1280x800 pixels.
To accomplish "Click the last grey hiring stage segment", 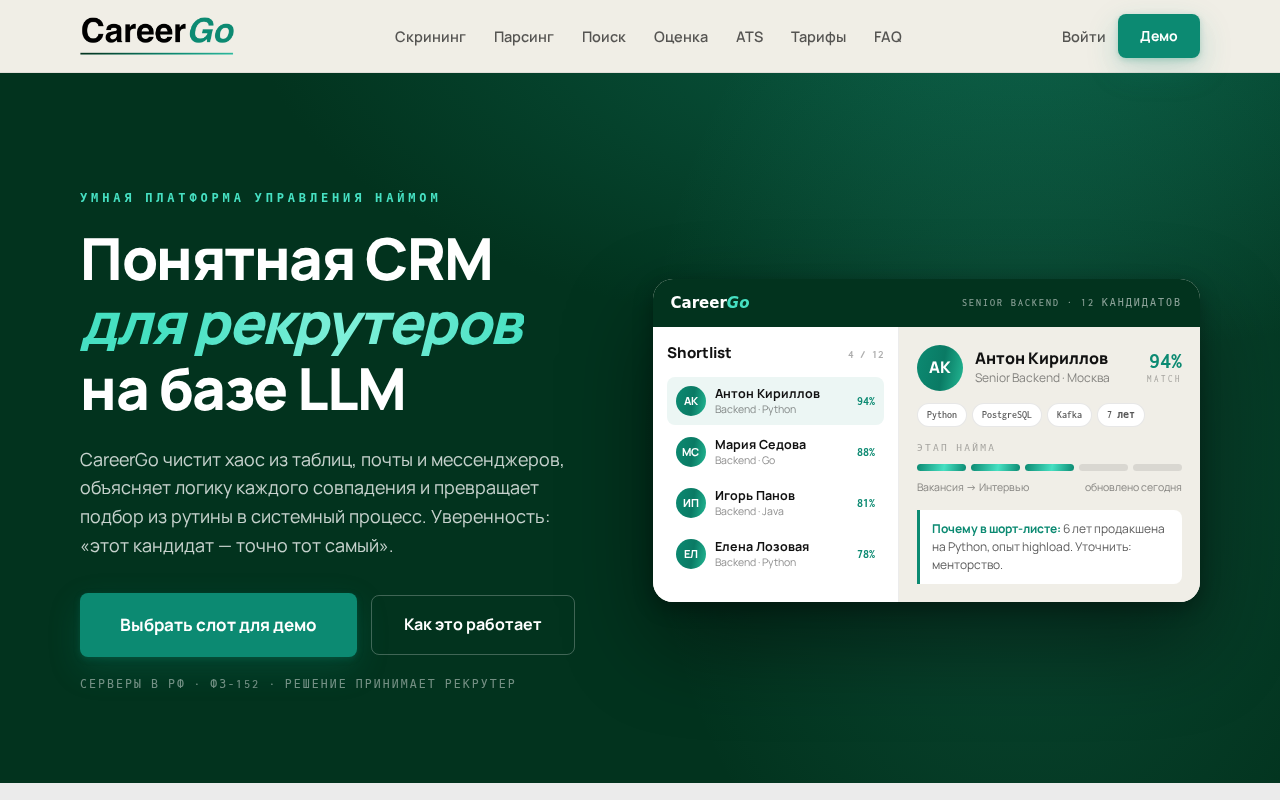I will pyautogui.click(x=1157, y=467).
